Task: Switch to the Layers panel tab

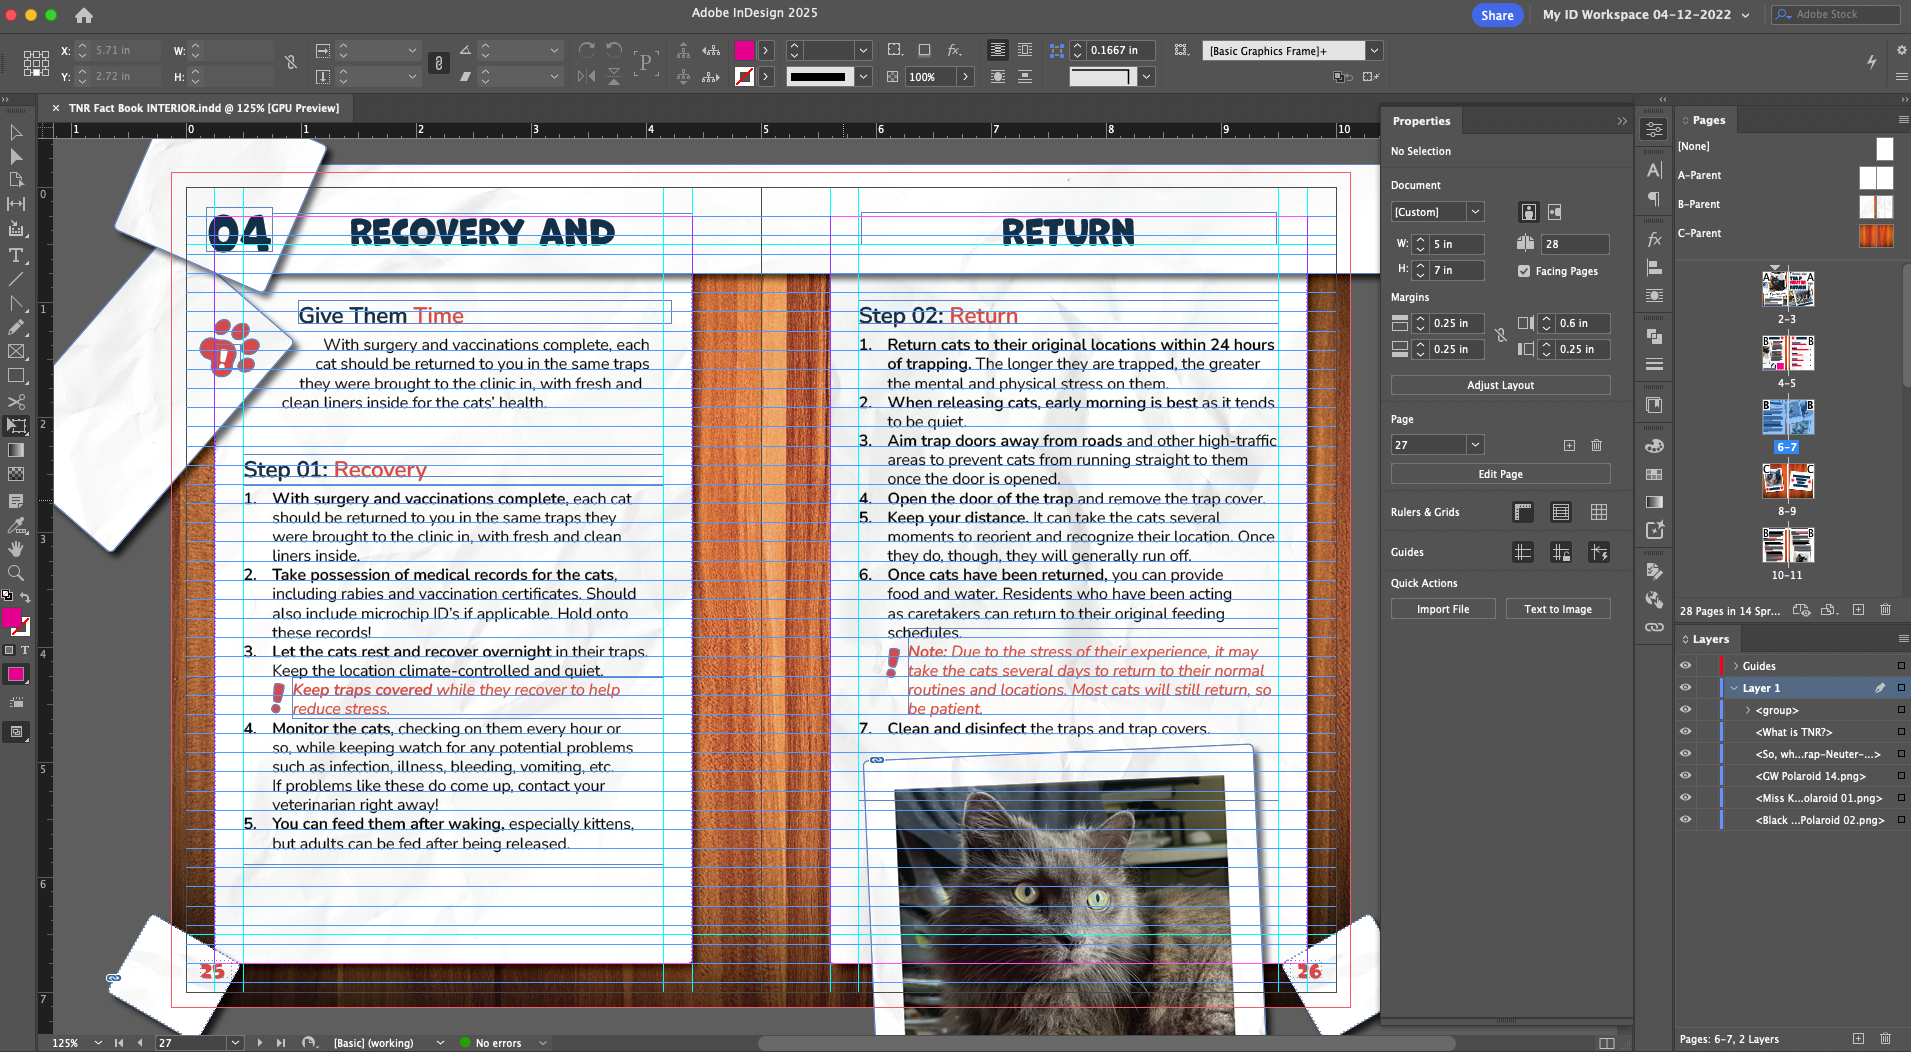Action: (x=1710, y=639)
